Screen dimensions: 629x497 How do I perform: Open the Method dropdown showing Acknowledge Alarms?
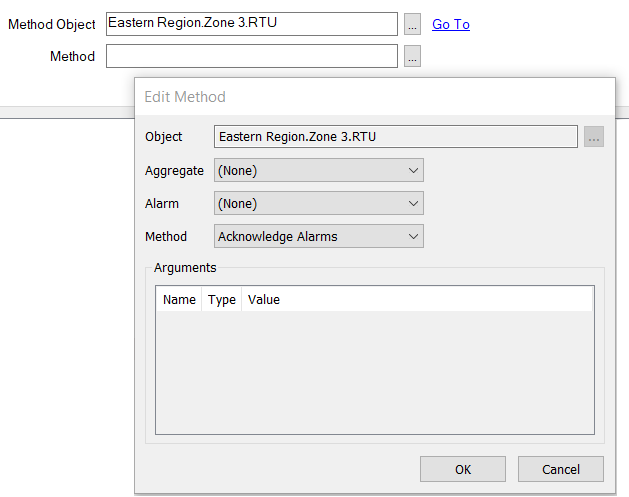[318, 236]
